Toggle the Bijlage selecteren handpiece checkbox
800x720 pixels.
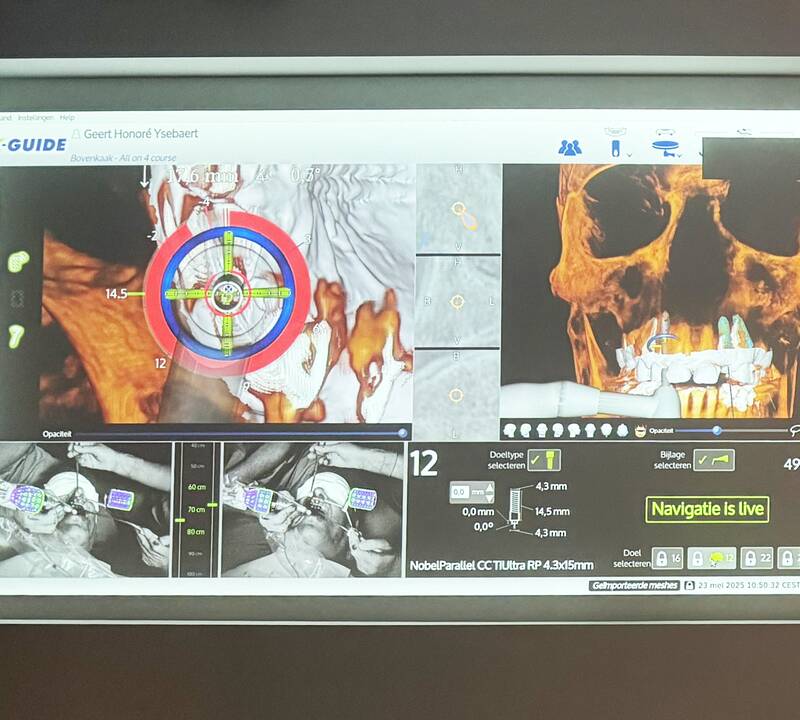(714, 460)
